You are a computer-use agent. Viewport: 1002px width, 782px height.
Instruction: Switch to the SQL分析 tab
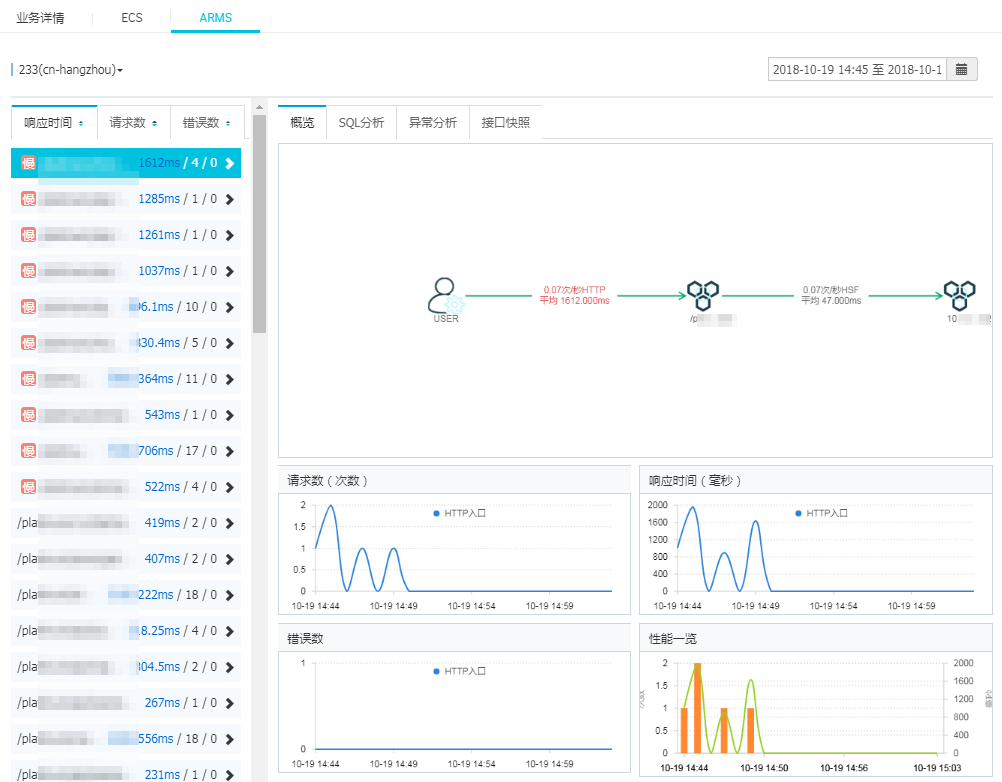(361, 123)
